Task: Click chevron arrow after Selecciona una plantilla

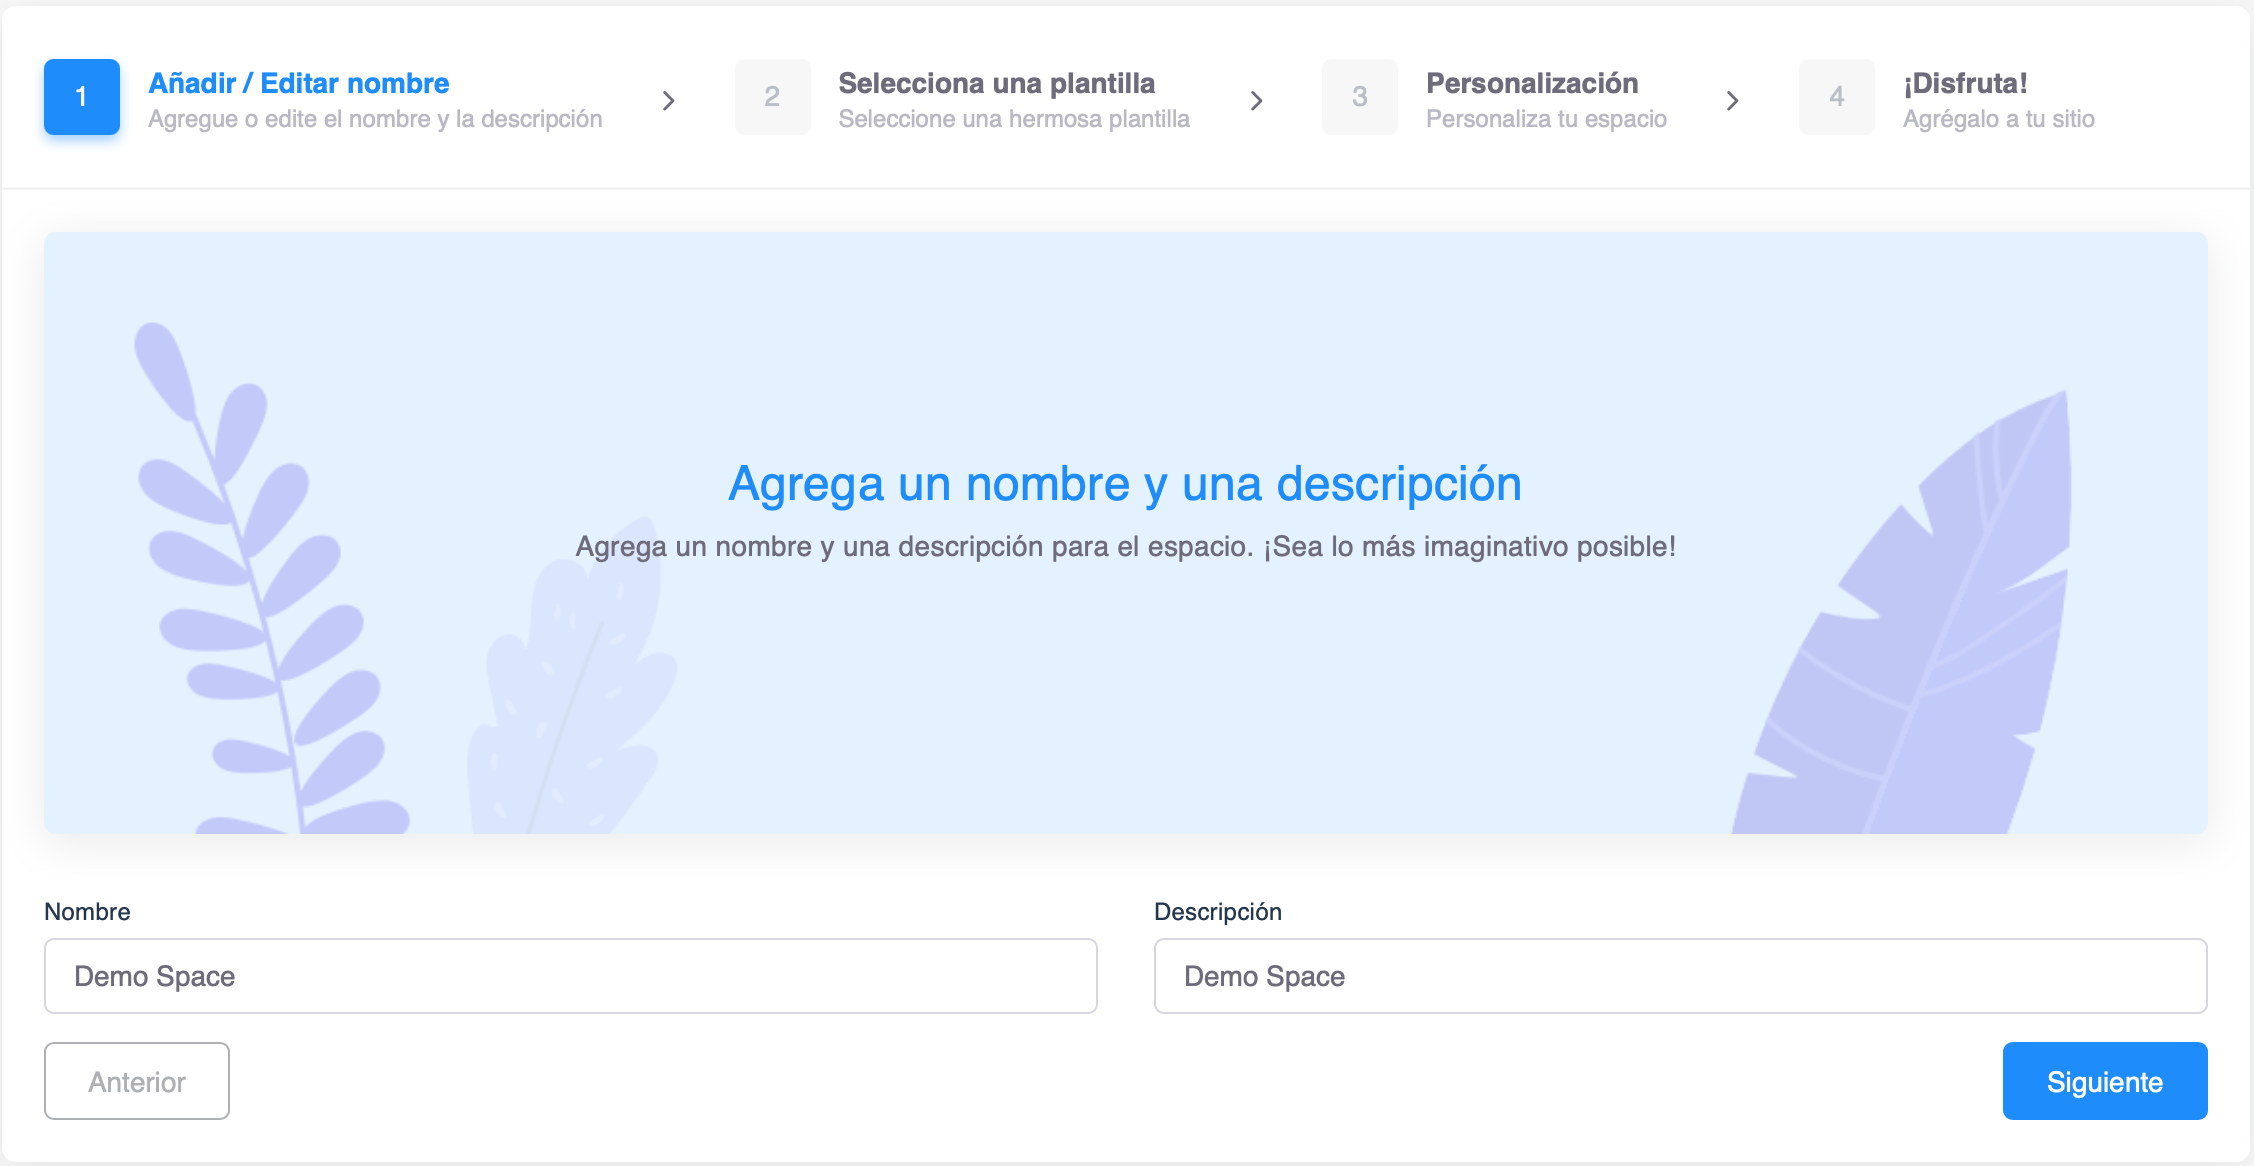Action: pos(1257,101)
